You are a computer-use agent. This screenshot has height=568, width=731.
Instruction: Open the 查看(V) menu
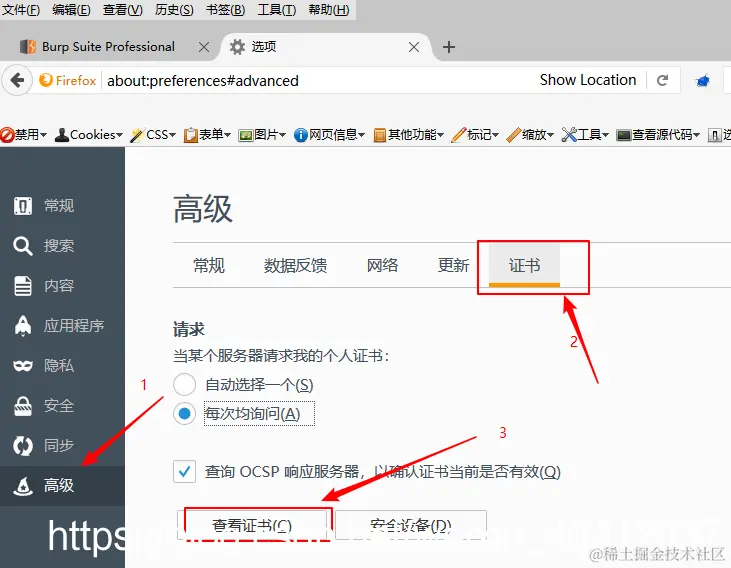coord(123,9)
